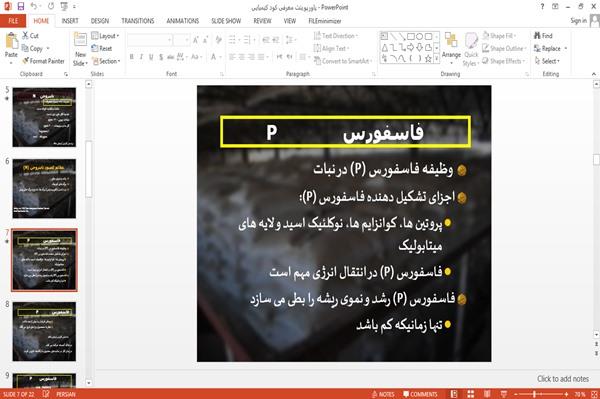Image resolution: width=600 pixels, height=399 pixels.
Task: Click Sign in link
Action: click(x=578, y=21)
